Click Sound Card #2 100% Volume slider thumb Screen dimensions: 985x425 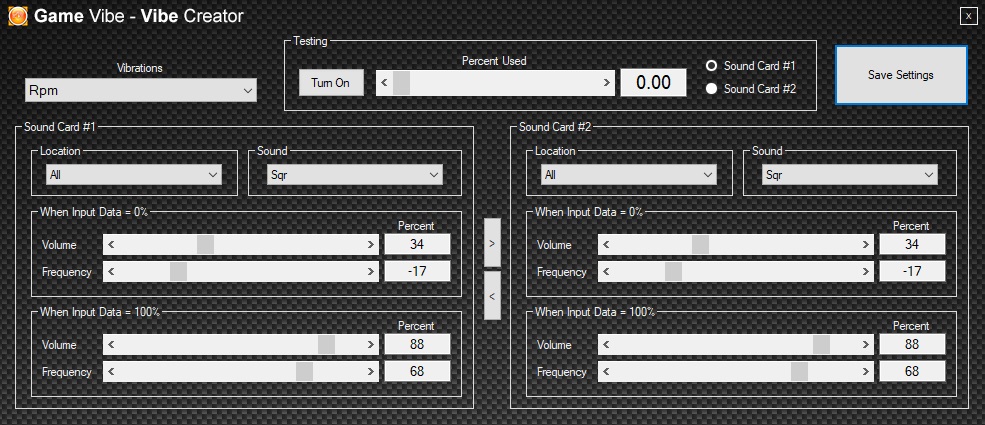pyautogui.click(x=821, y=344)
